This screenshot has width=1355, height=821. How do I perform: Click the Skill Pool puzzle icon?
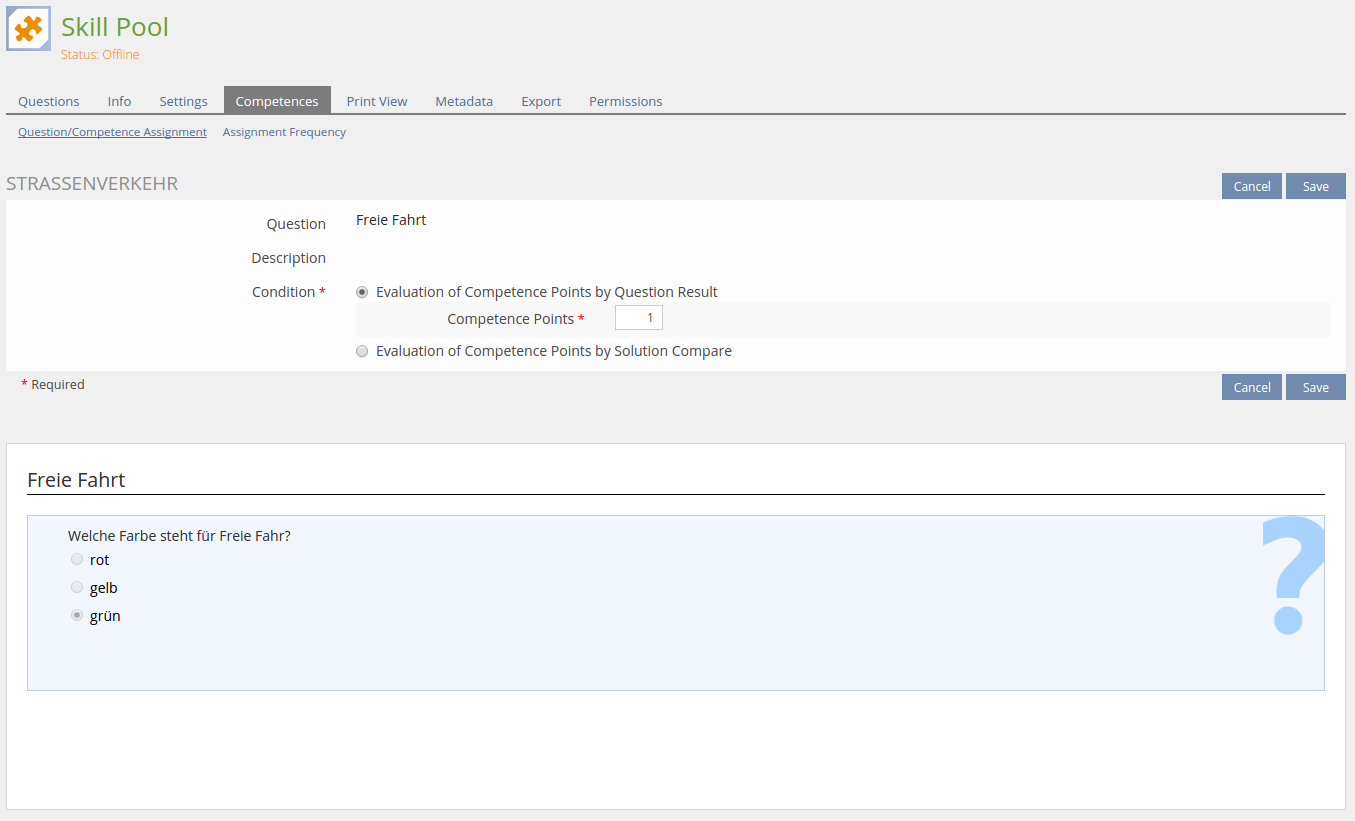pos(28,29)
